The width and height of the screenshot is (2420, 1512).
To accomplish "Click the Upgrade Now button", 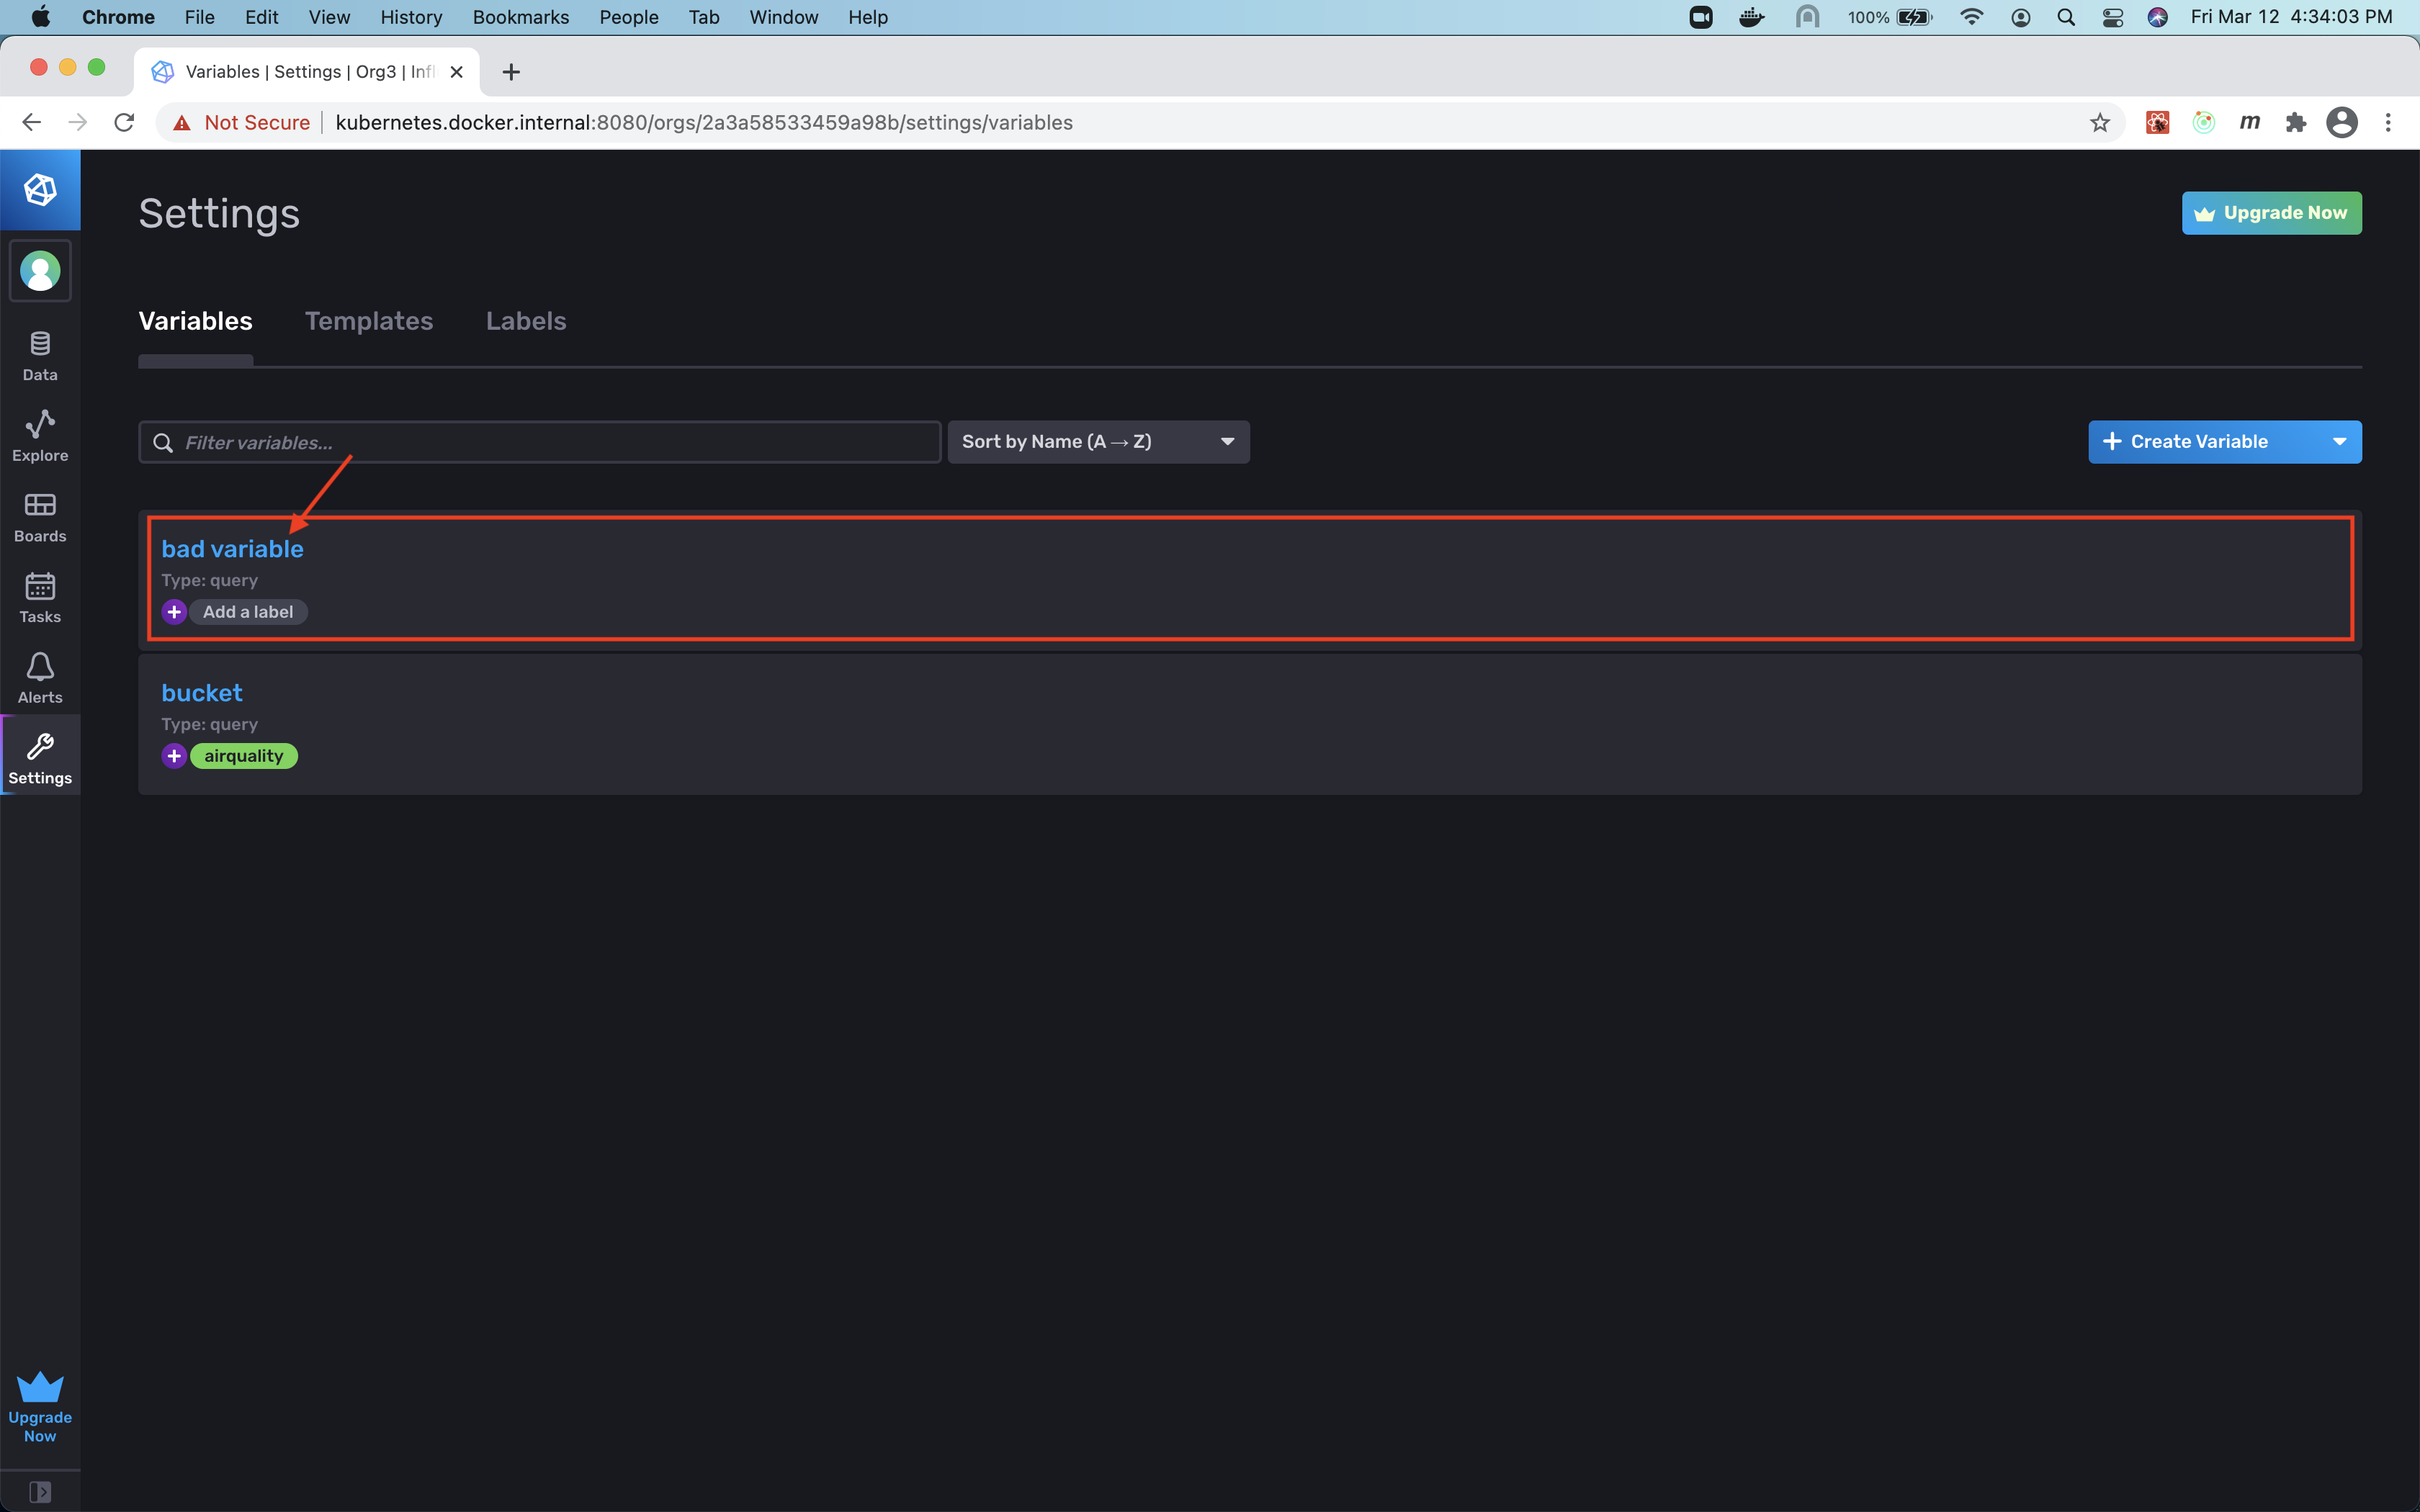I will [2271, 212].
